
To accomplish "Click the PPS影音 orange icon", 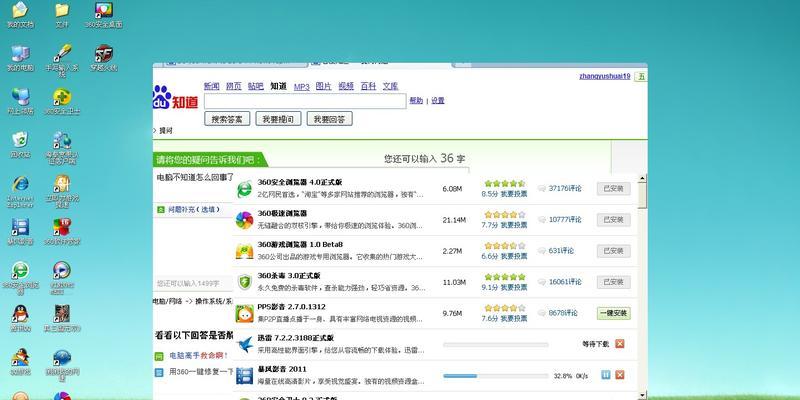I will (244, 313).
